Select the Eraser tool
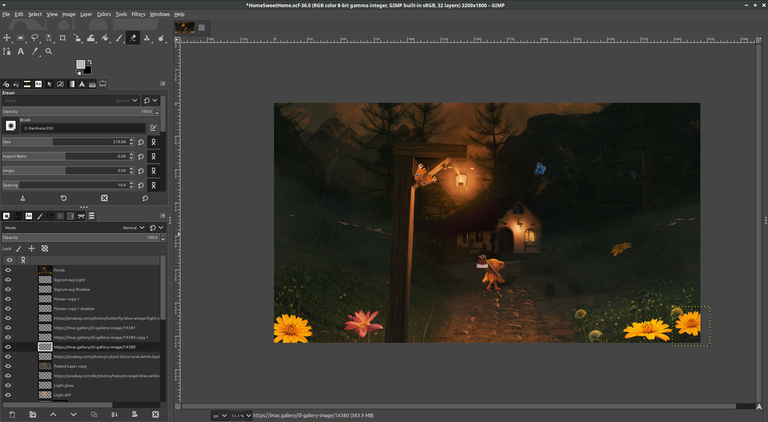This screenshot has width=768, height=422. [x=133, y=38]
